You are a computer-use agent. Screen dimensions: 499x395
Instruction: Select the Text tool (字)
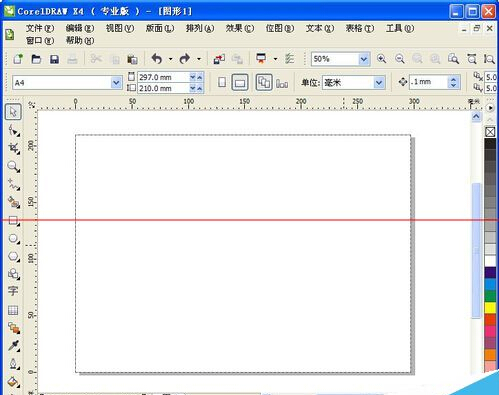pyautogui.click(x=13, y=291)
